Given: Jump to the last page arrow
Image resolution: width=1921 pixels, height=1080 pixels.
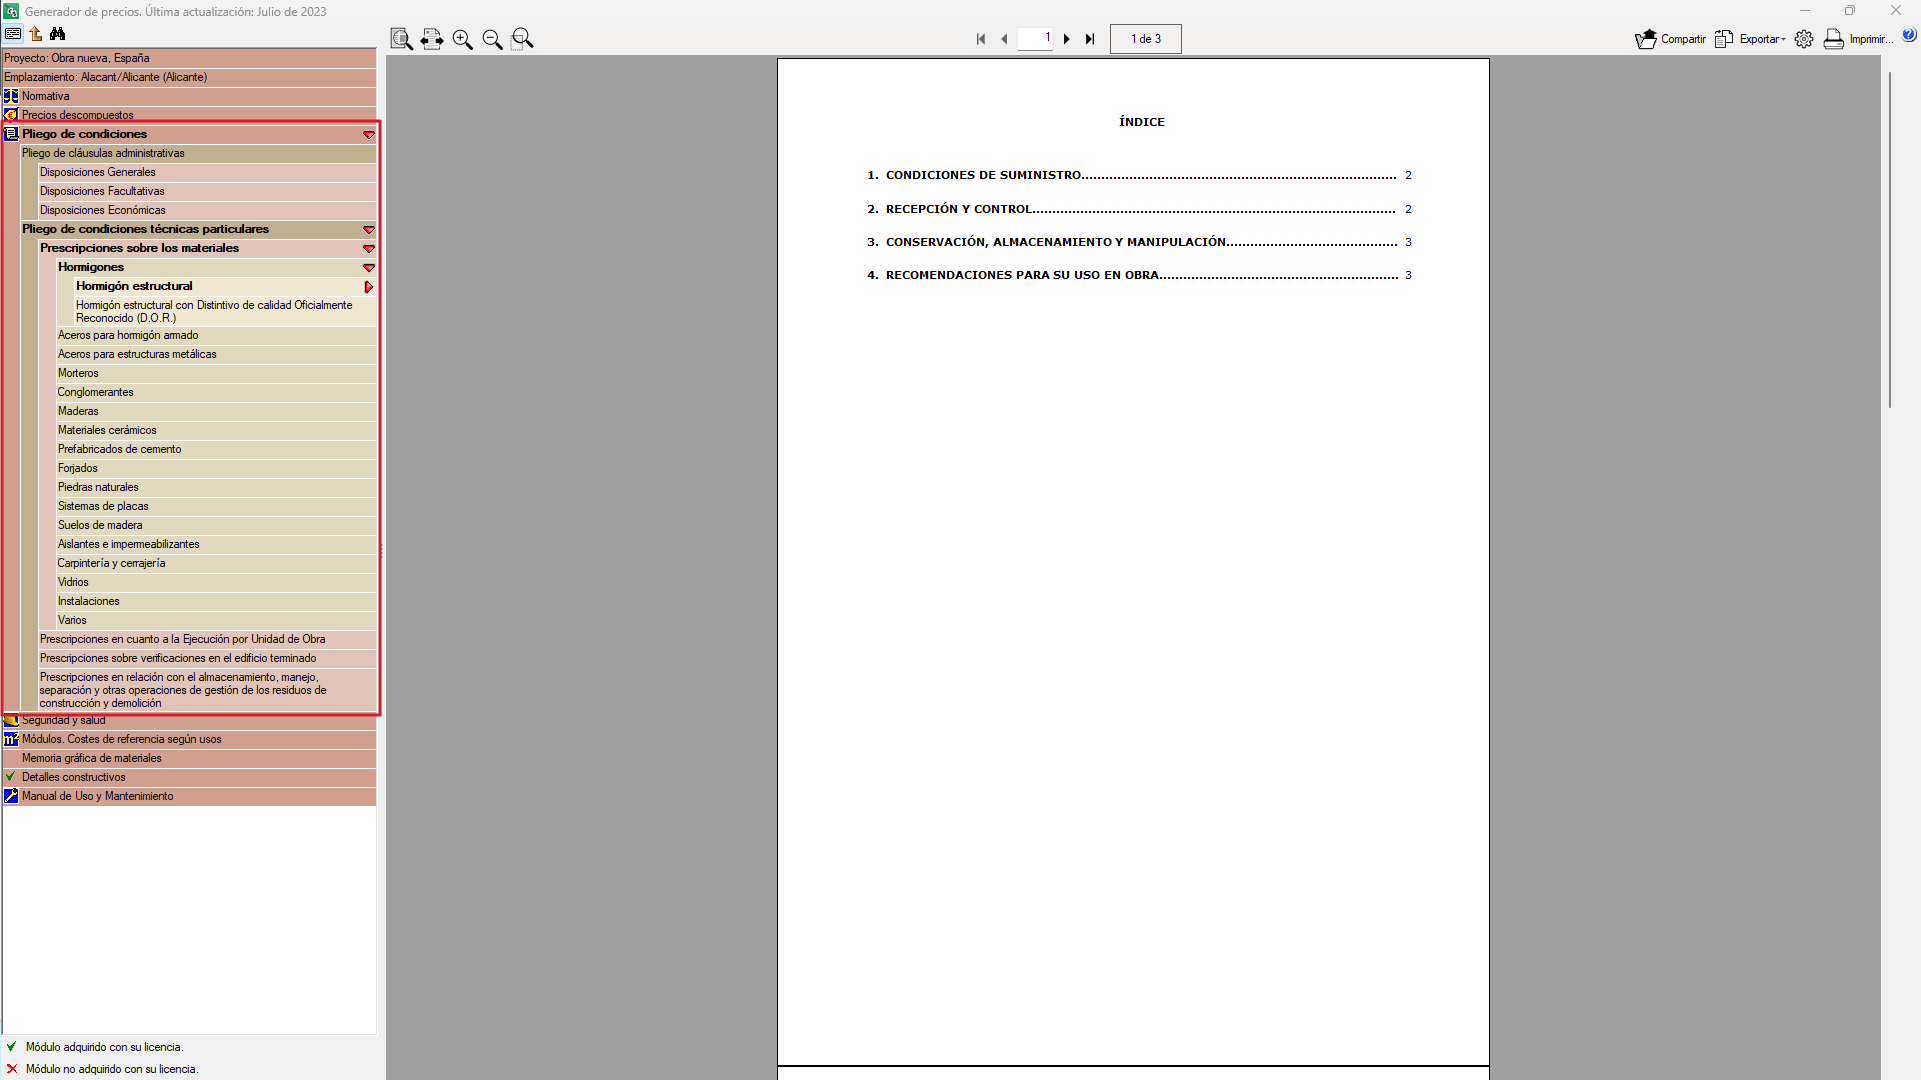Looking at the screenshot, I should click(1091, 39).
